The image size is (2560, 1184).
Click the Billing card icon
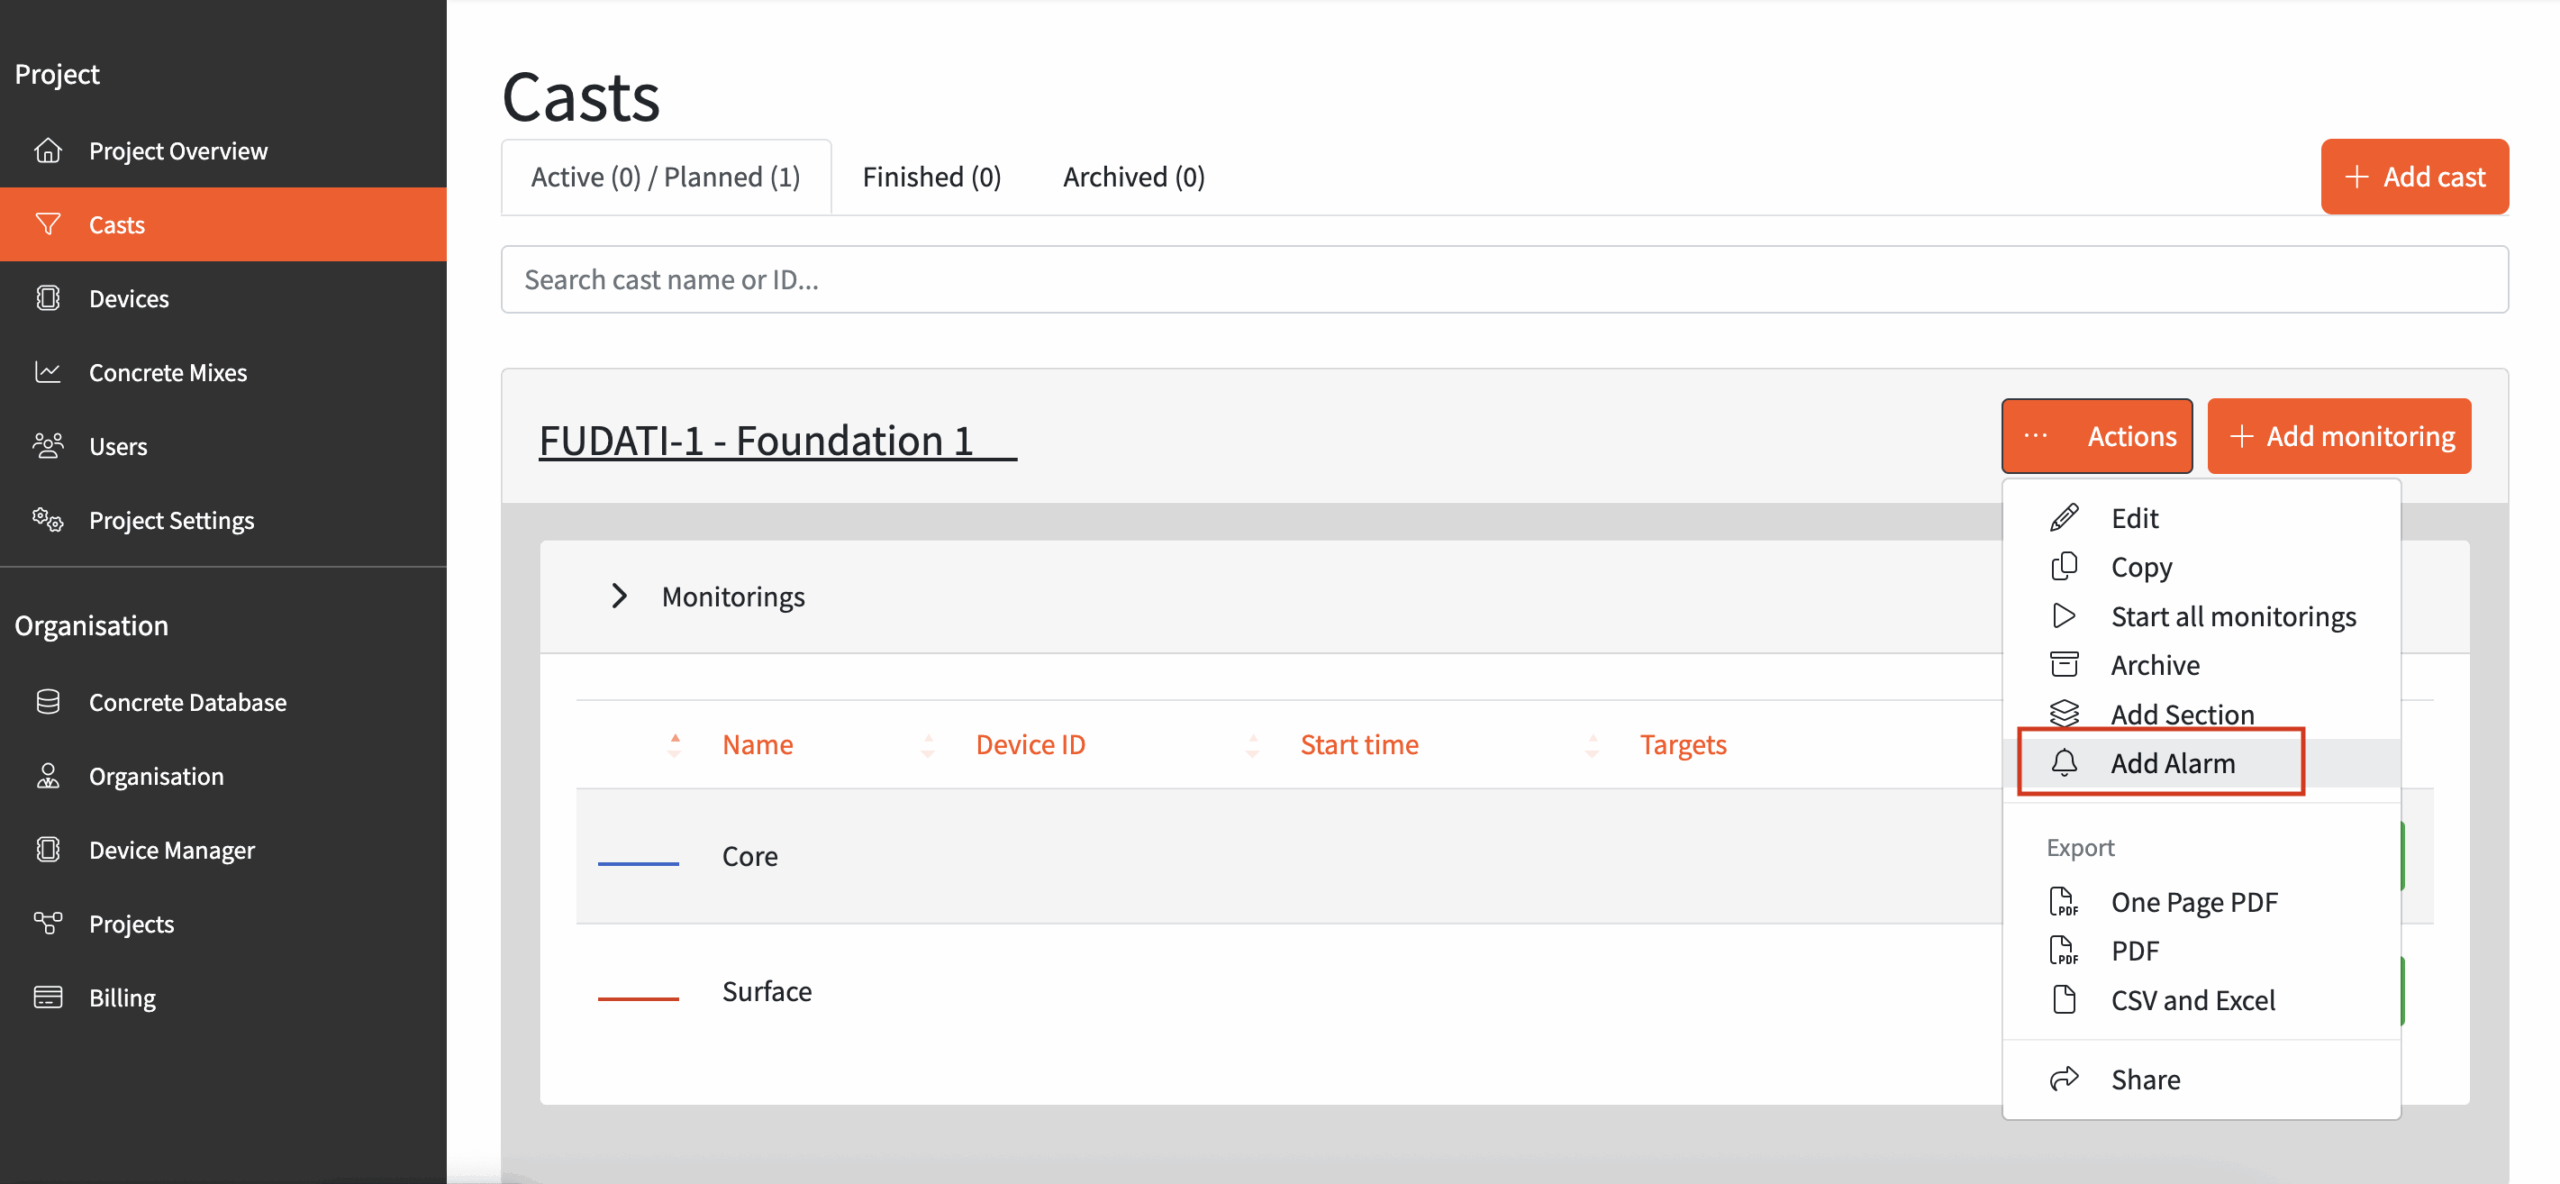(x=47, y=997)
